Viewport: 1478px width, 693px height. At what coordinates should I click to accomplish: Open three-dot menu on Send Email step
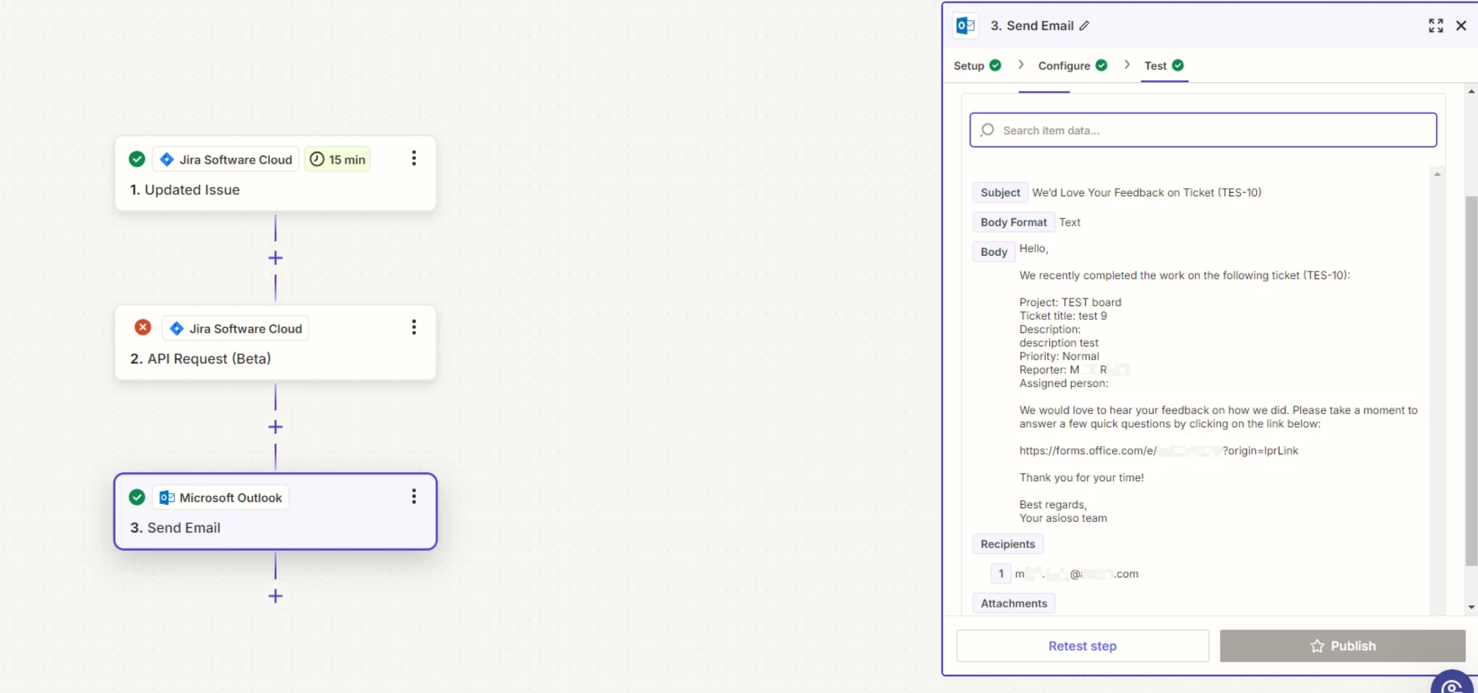tap(414, 497)
